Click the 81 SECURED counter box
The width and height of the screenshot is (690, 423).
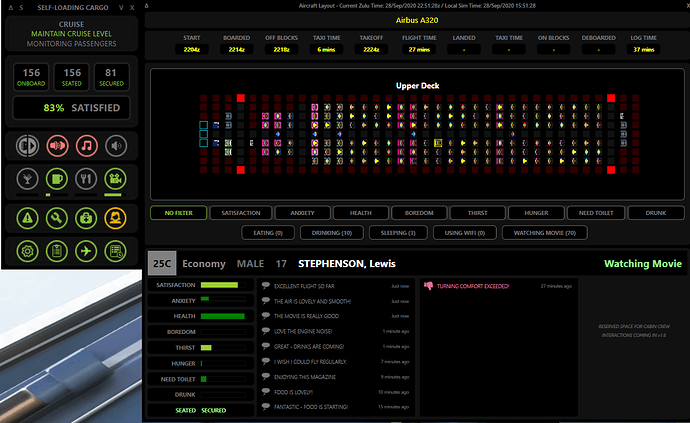[111, 77]
